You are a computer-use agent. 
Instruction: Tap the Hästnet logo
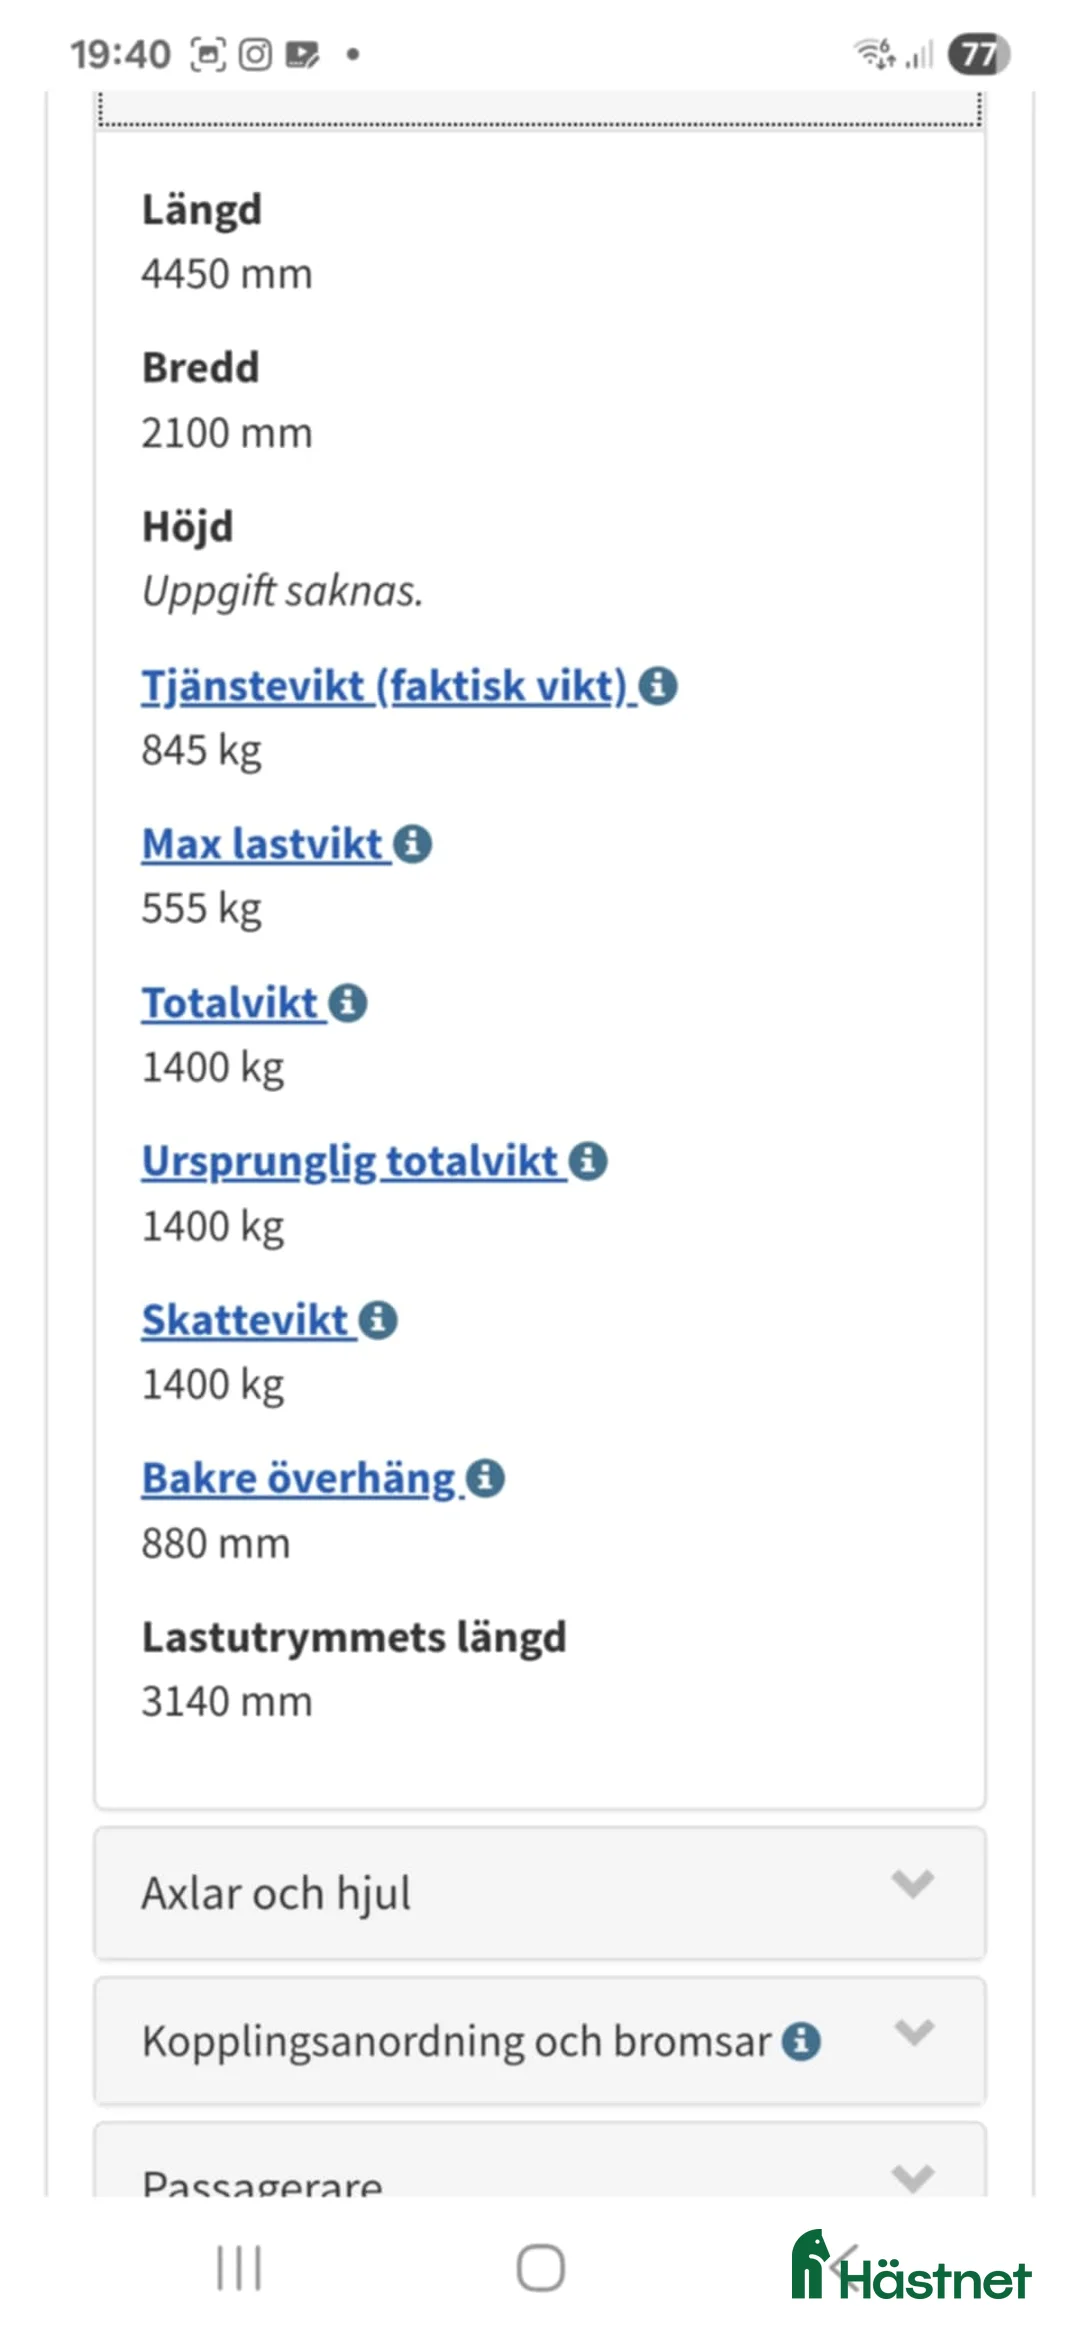(912, 2268)
